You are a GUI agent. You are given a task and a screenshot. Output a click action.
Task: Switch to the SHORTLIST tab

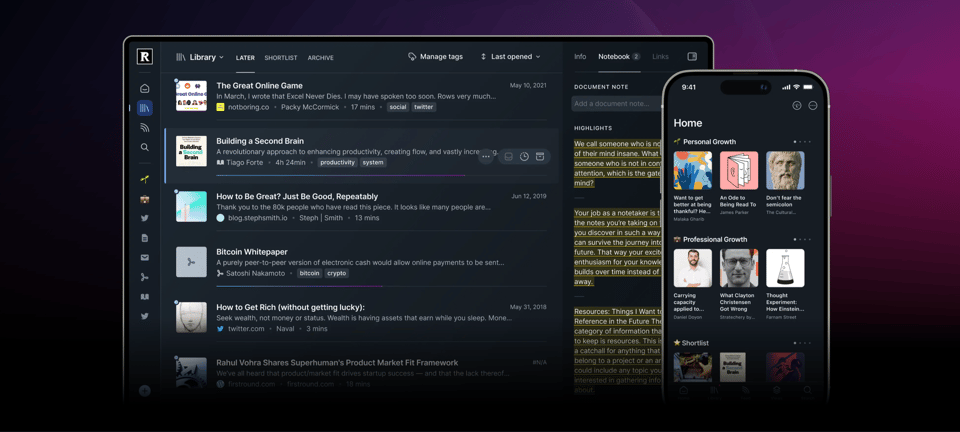pyautogui.click(x=280, y=58)
